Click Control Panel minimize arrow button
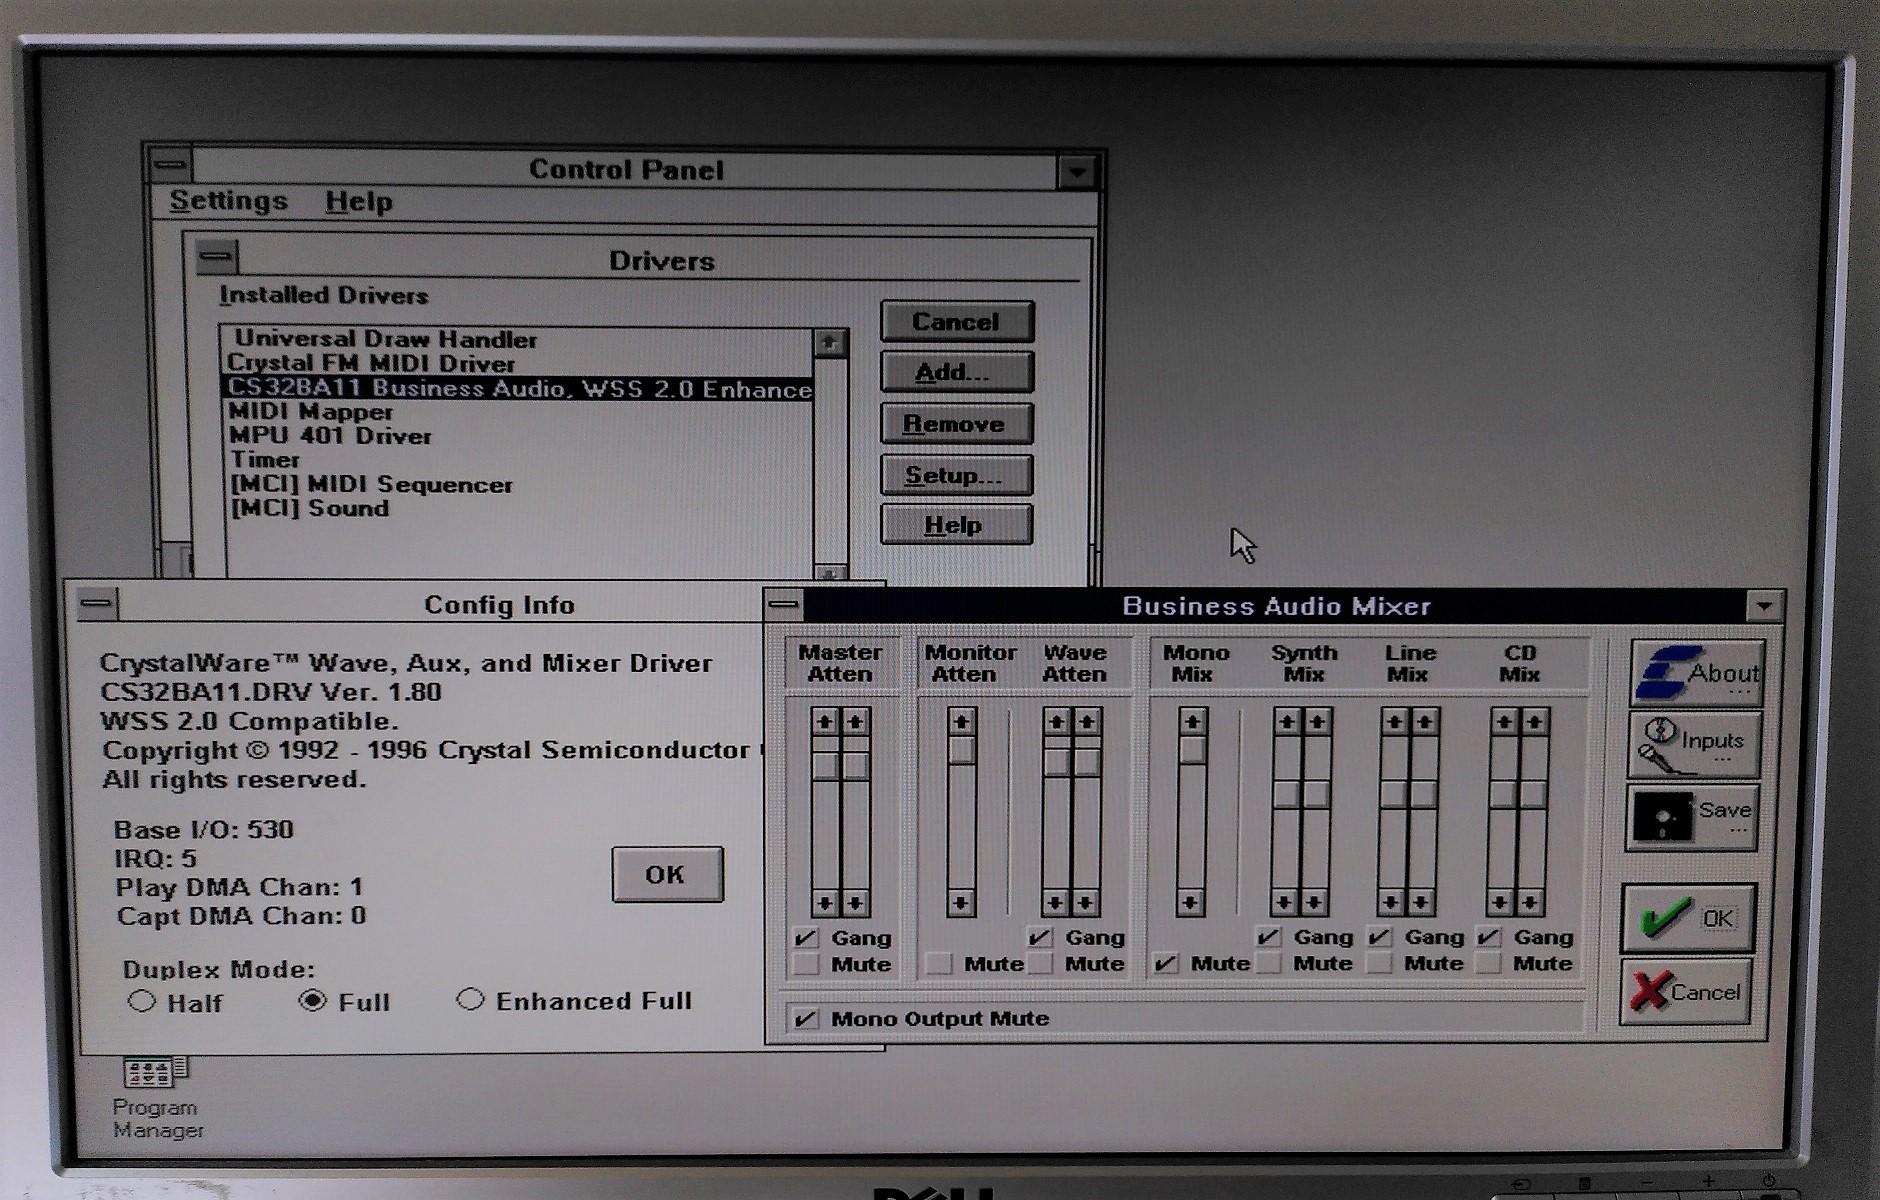 (1077, 172)
